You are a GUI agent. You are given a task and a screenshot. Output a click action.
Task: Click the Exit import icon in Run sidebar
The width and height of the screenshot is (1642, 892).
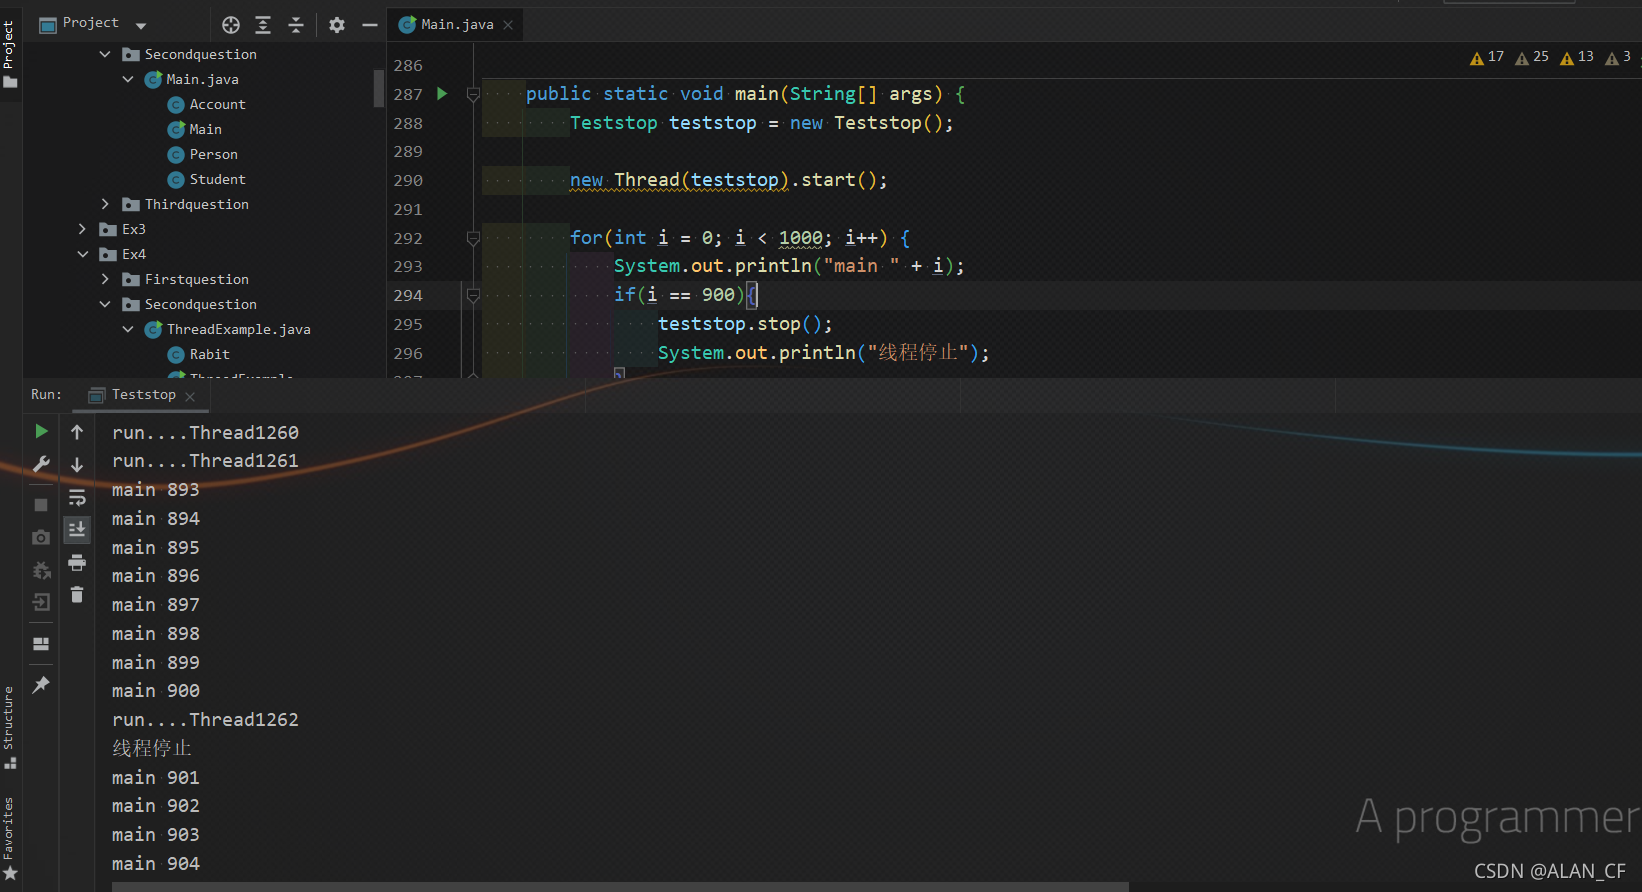[41, 602]
